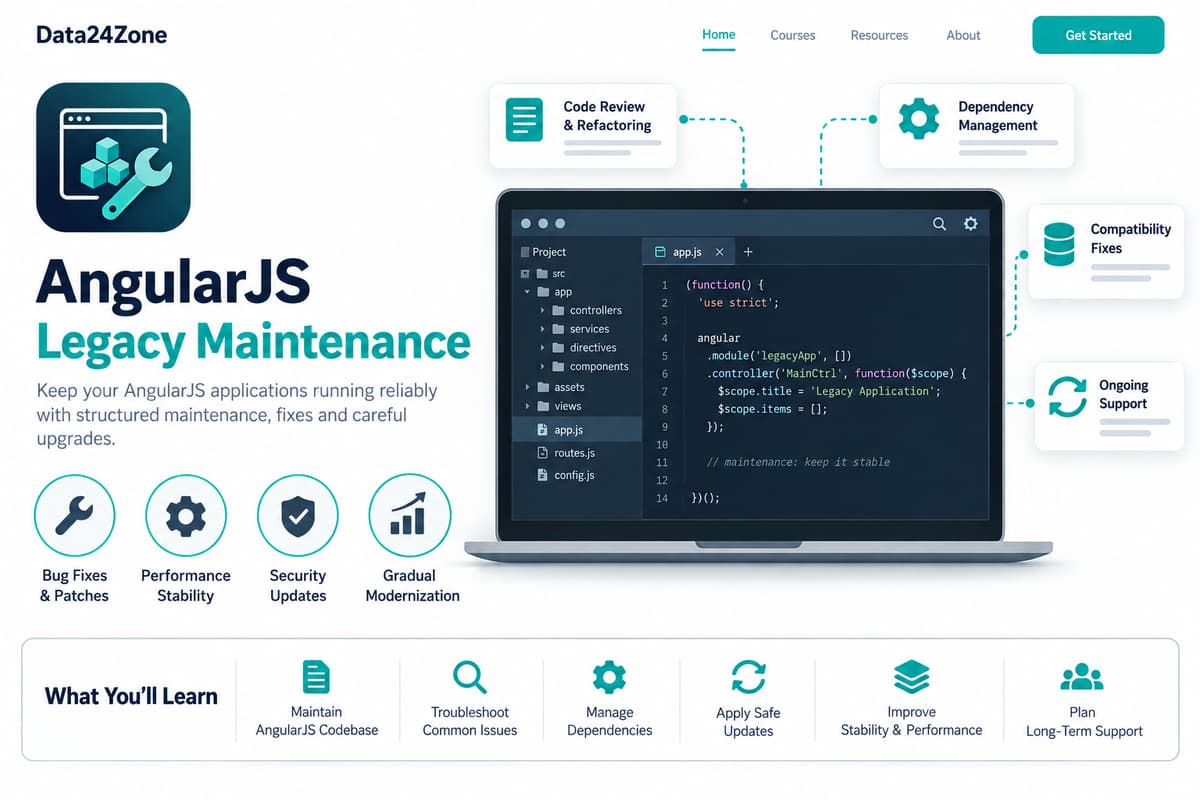The height and width of the screenshot is (800, 1200).
Task: Click the Dependency Management gear icon
Action: pyautogui.click(x=919, y=118)
